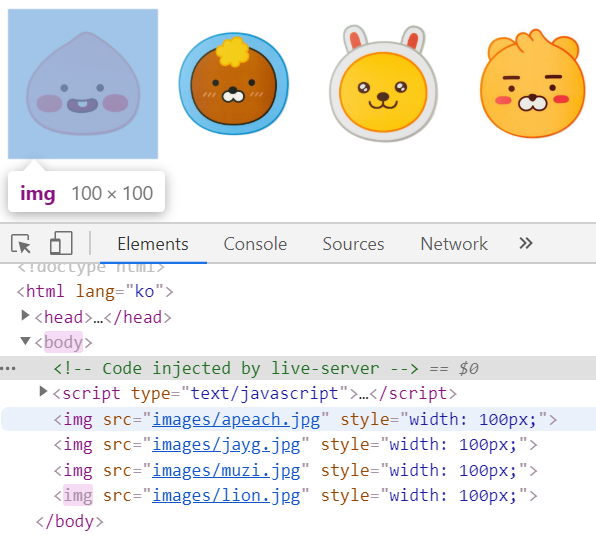
Task: Open the images/jayg.jpg link
Action: (226, 445)
